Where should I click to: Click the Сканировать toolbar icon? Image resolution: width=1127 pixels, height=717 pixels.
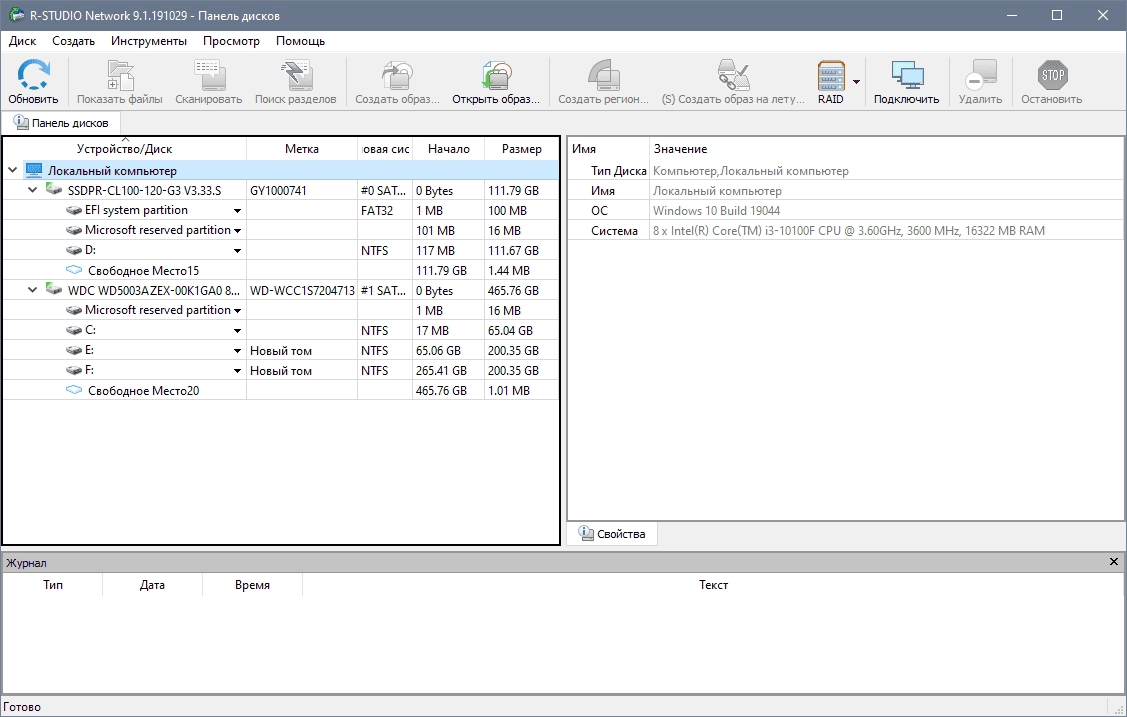(x=209, y=75)
